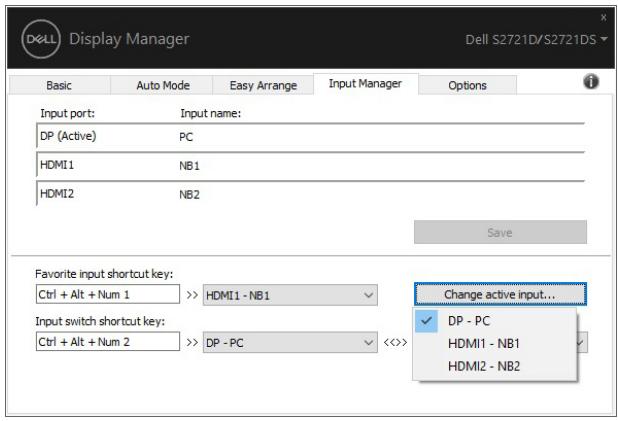Close the Display Manager window

pos(603,17)
